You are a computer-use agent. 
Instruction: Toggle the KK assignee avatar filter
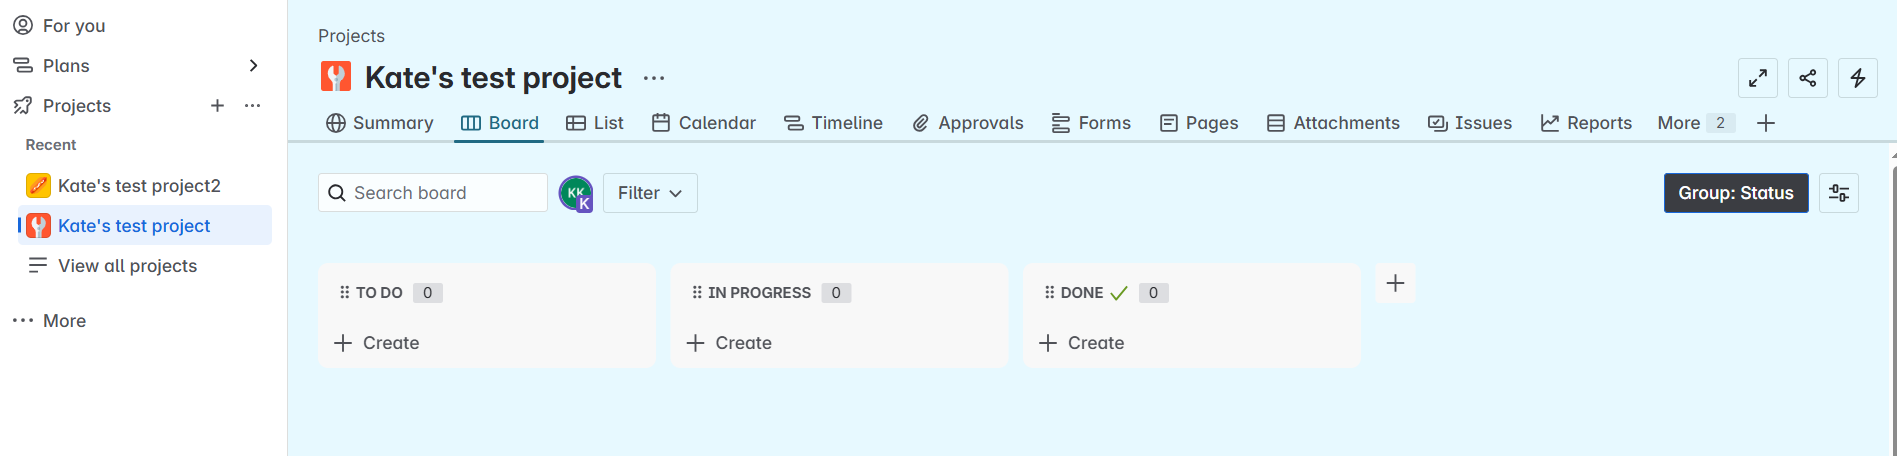576,193
